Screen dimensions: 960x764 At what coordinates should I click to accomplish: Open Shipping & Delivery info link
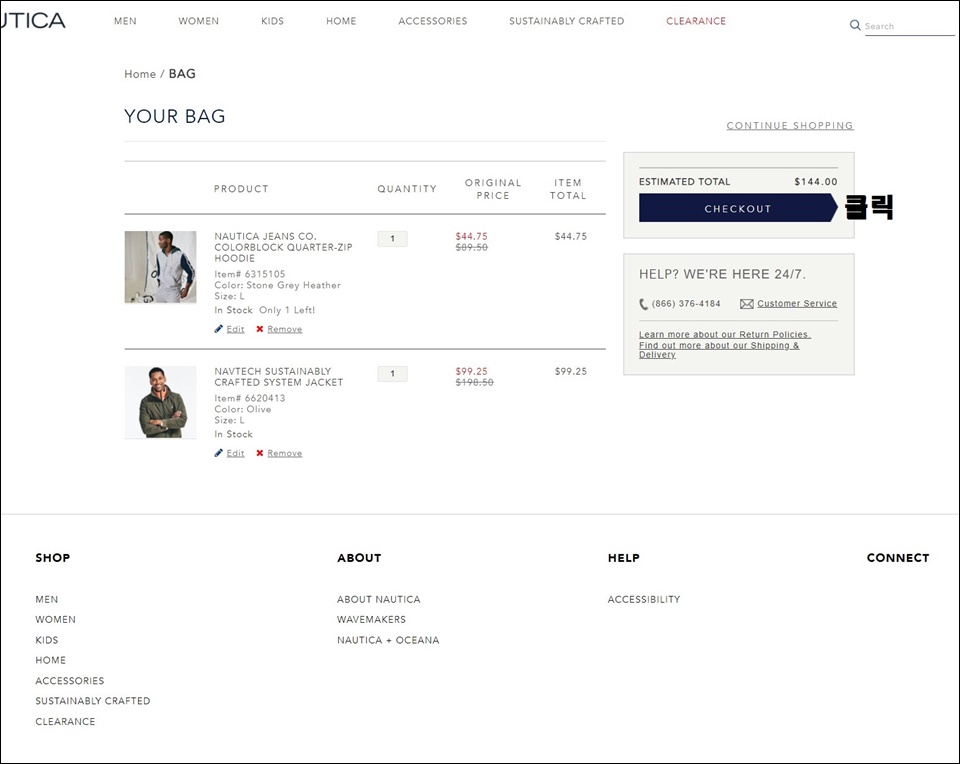point(719,350)
